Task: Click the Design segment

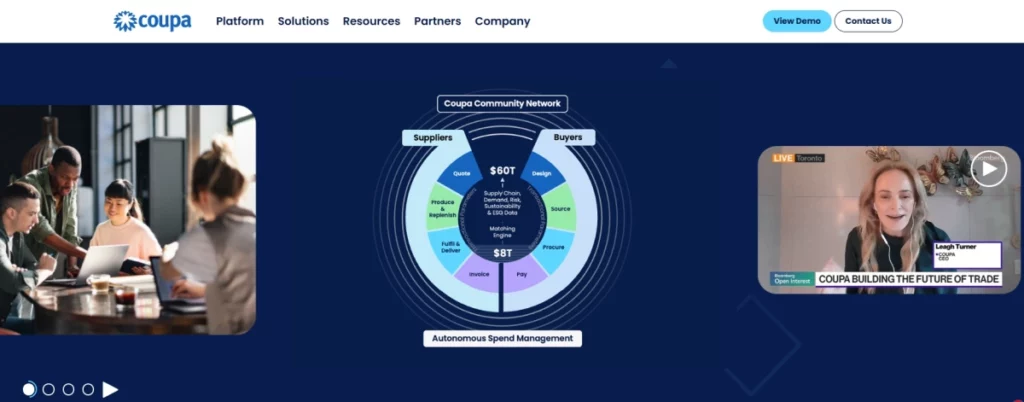Action: click(542, 174)
